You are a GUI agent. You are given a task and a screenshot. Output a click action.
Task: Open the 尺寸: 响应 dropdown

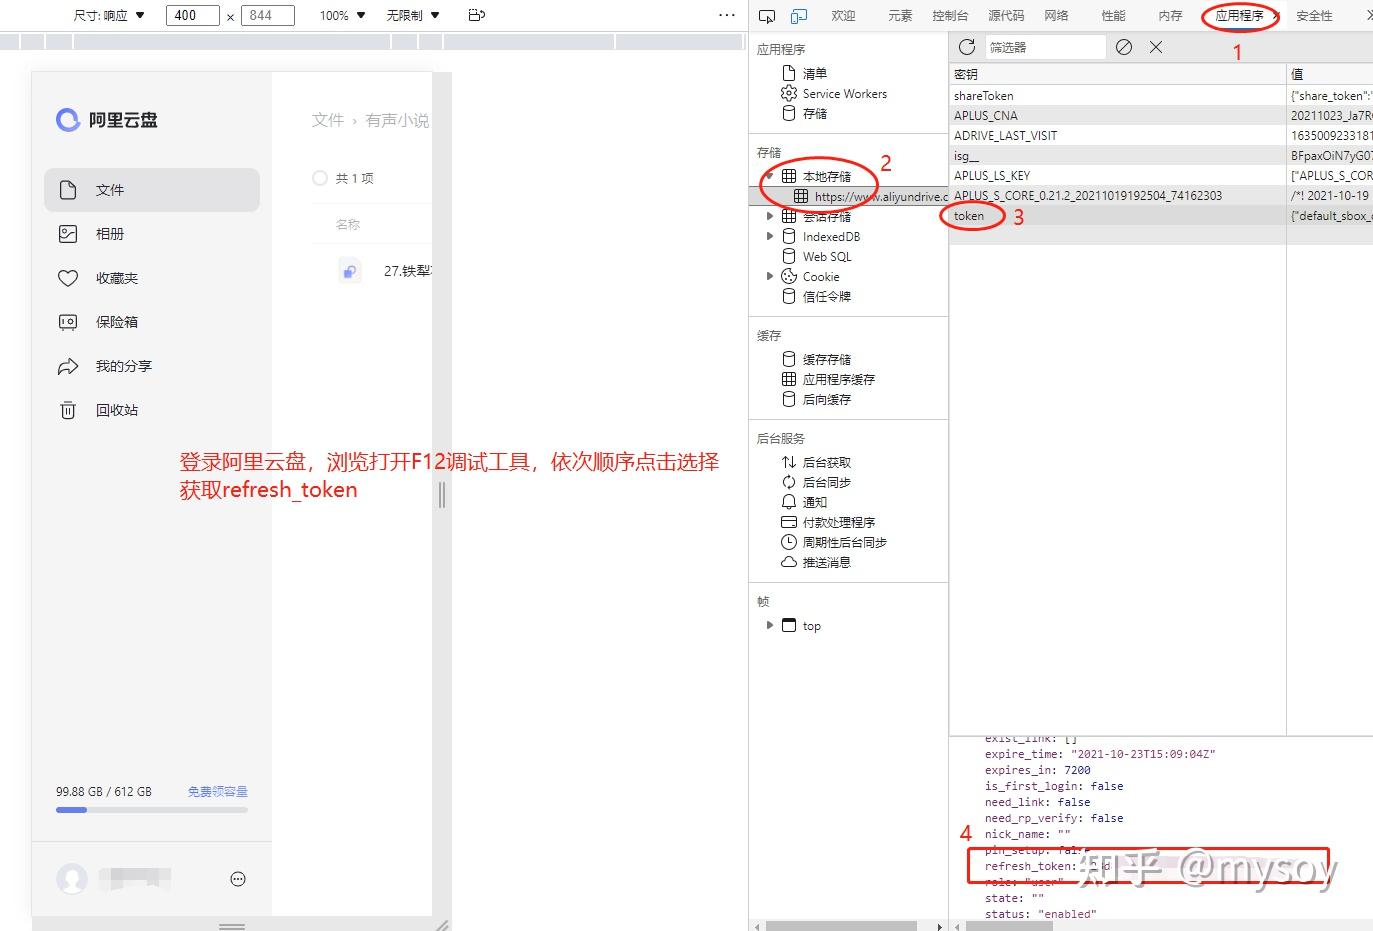coord(109,15)
